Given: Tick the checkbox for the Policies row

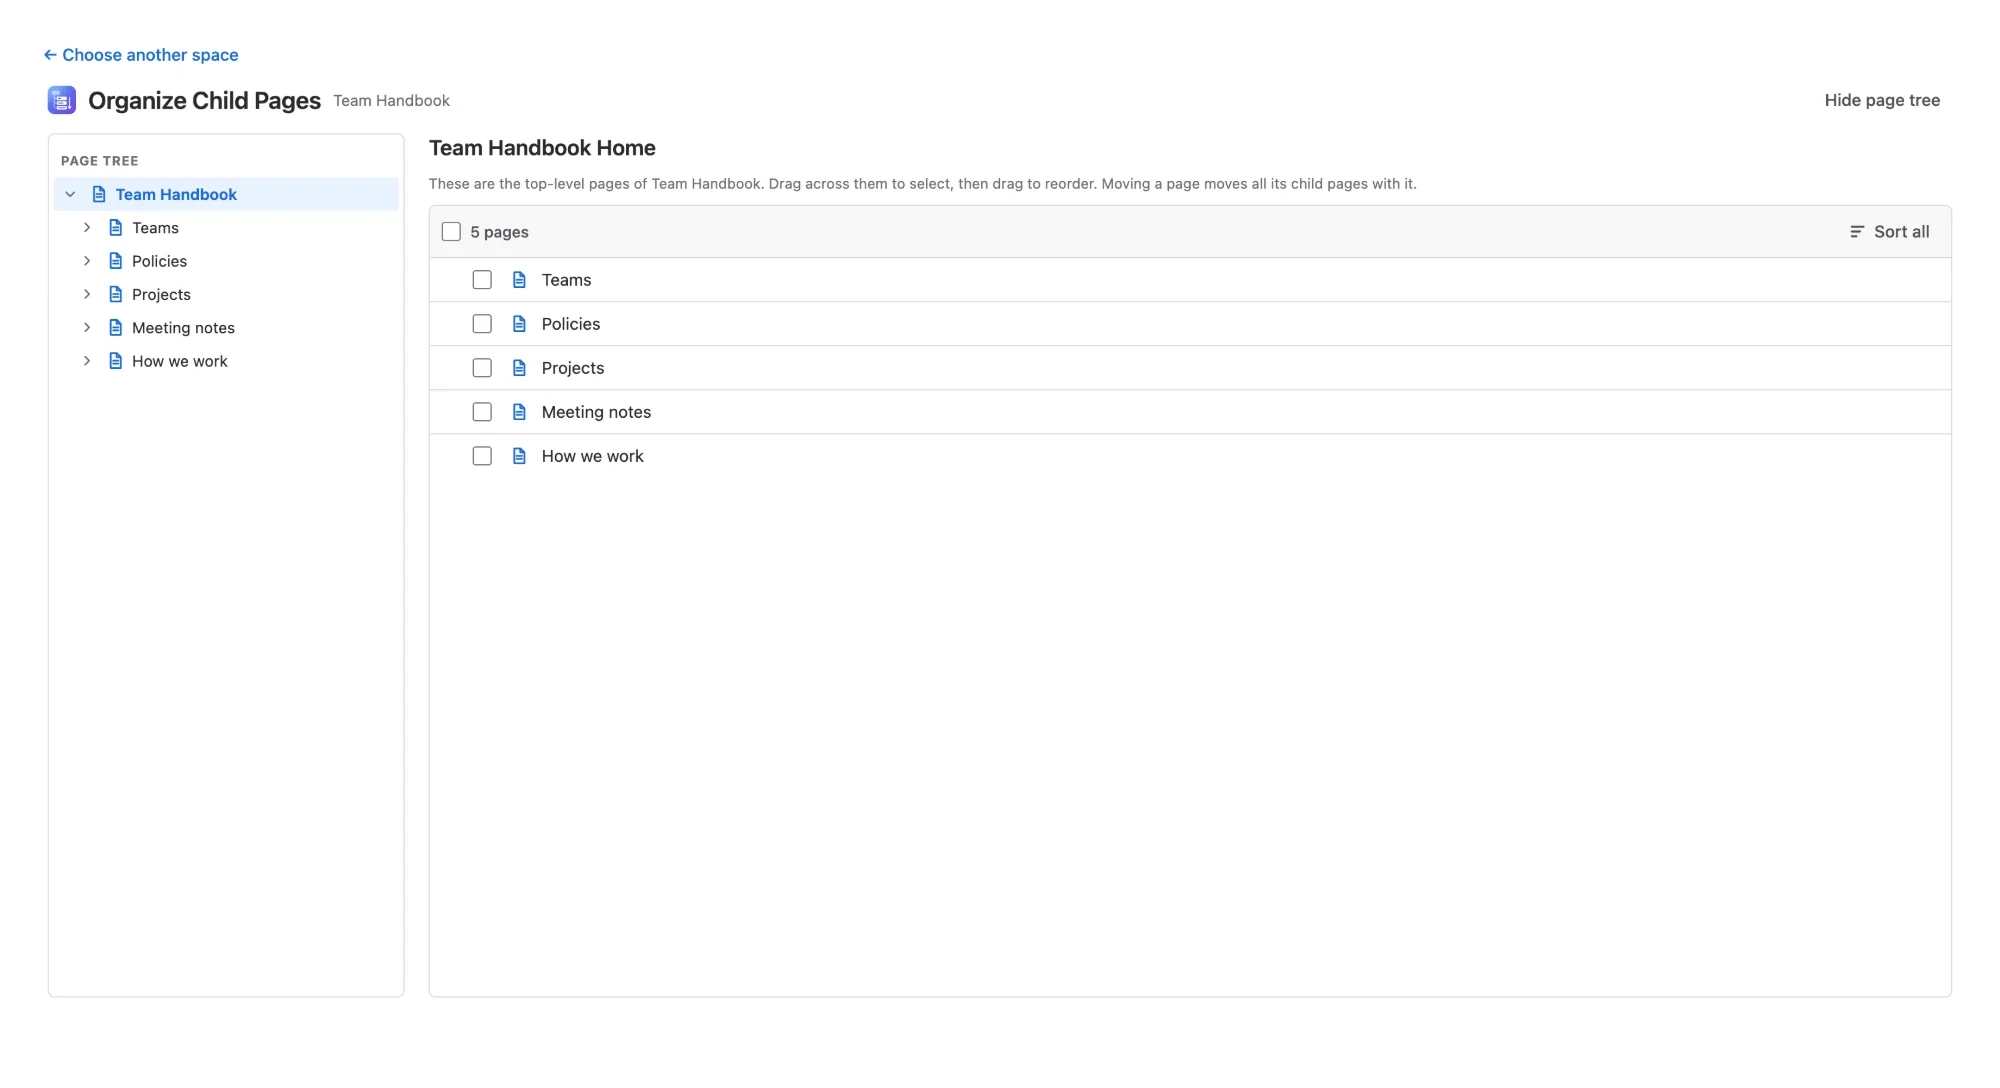Looking at the screenshot, I should point(482,324).
